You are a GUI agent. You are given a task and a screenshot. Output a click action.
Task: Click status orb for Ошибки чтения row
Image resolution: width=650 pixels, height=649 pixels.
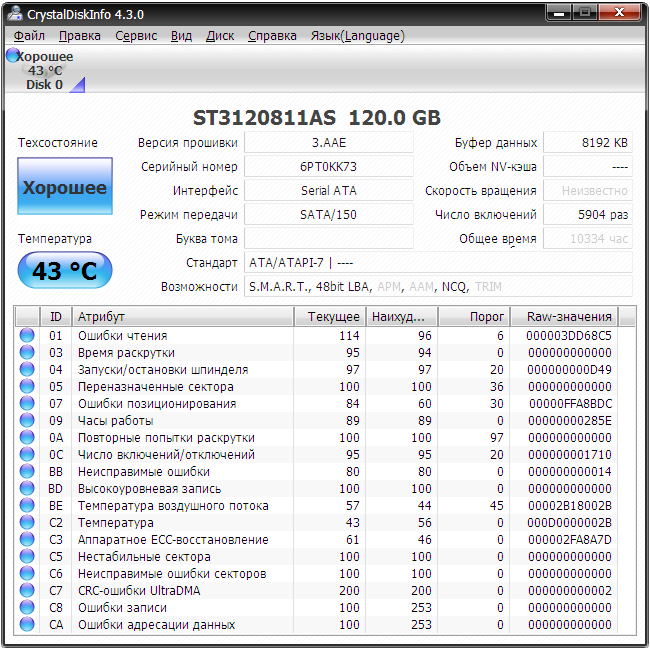[27, 335]
